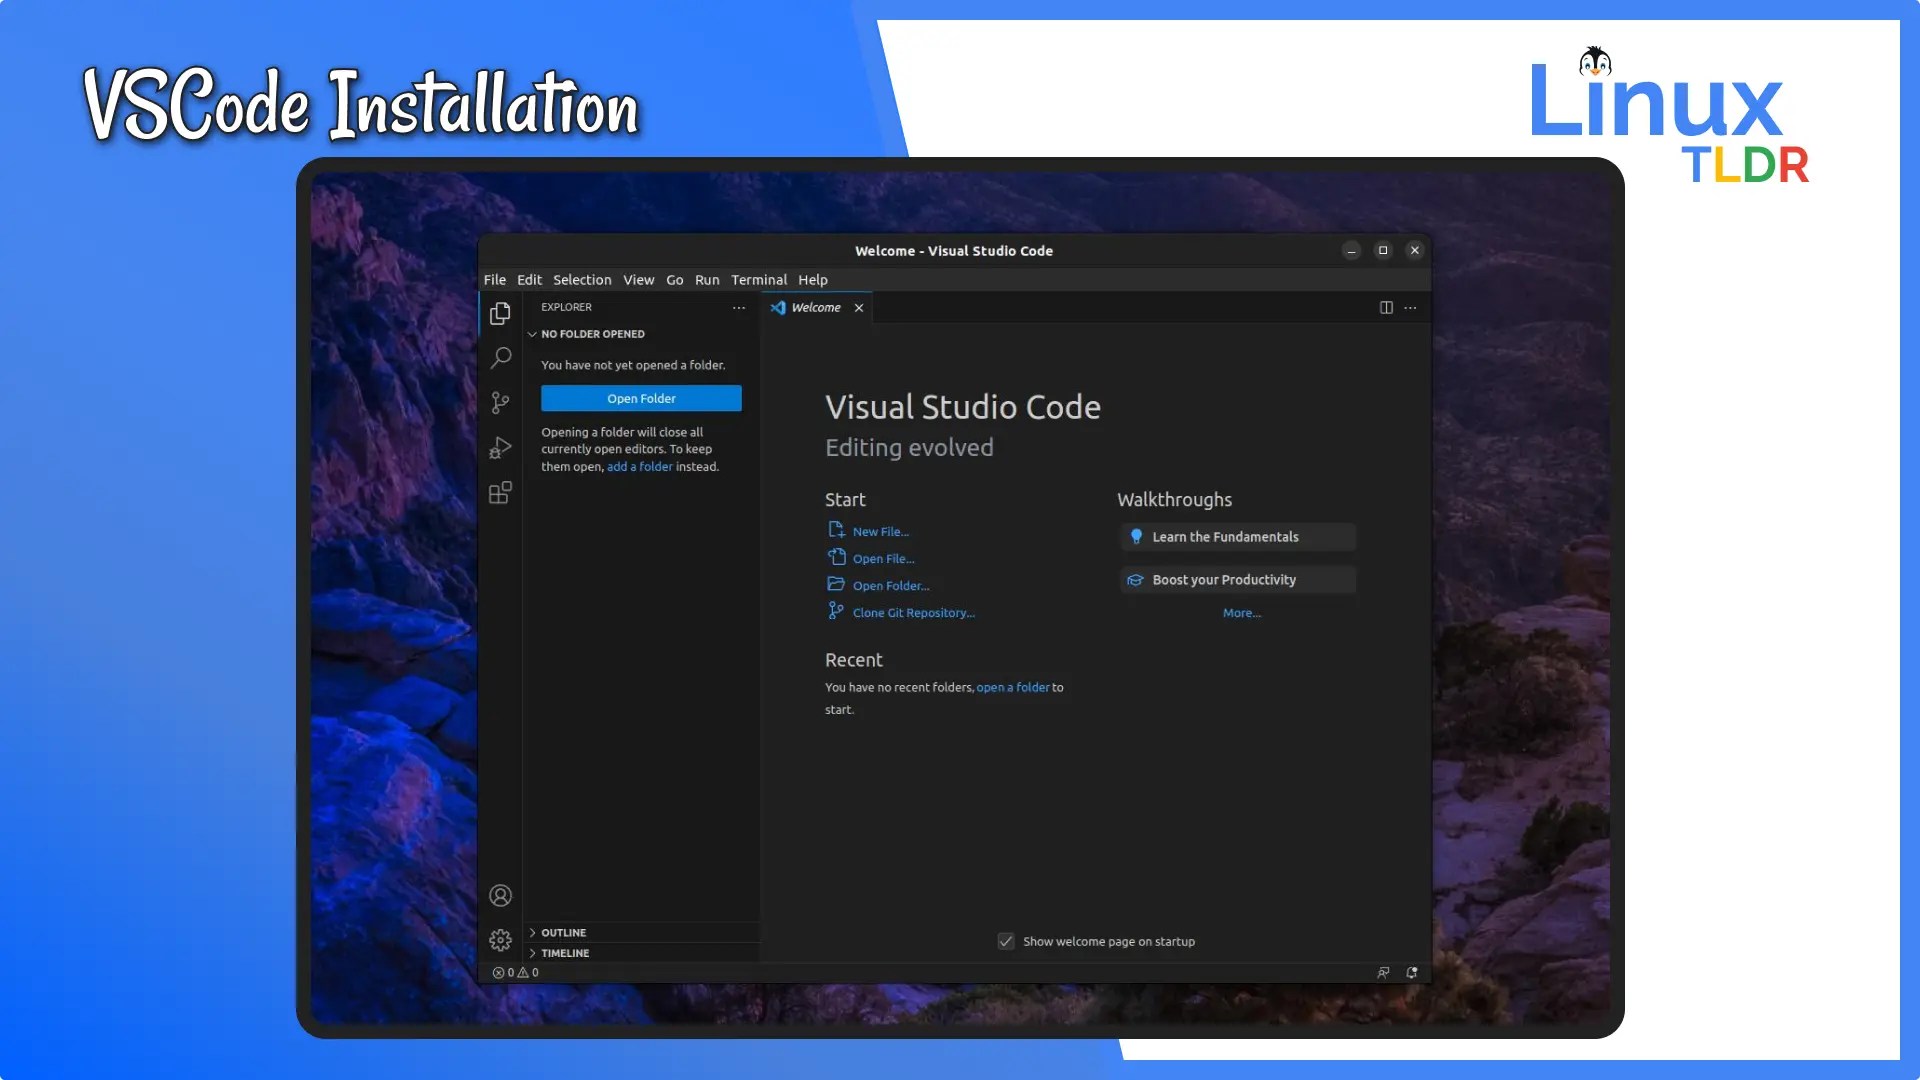
Task: Open the Explorer view icon
Action: (500, 313)
